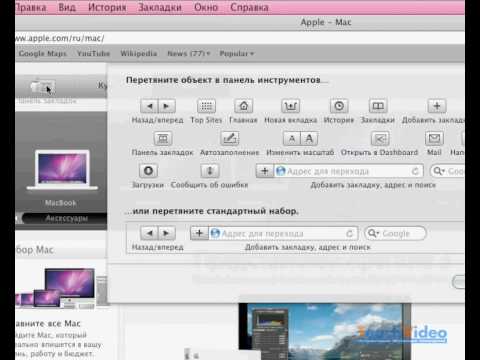Image resolution: width=480 pixels, height=360 pixels.
Task: Select the Открыть в Dashboard scissors icon
Action: [380, 138]
